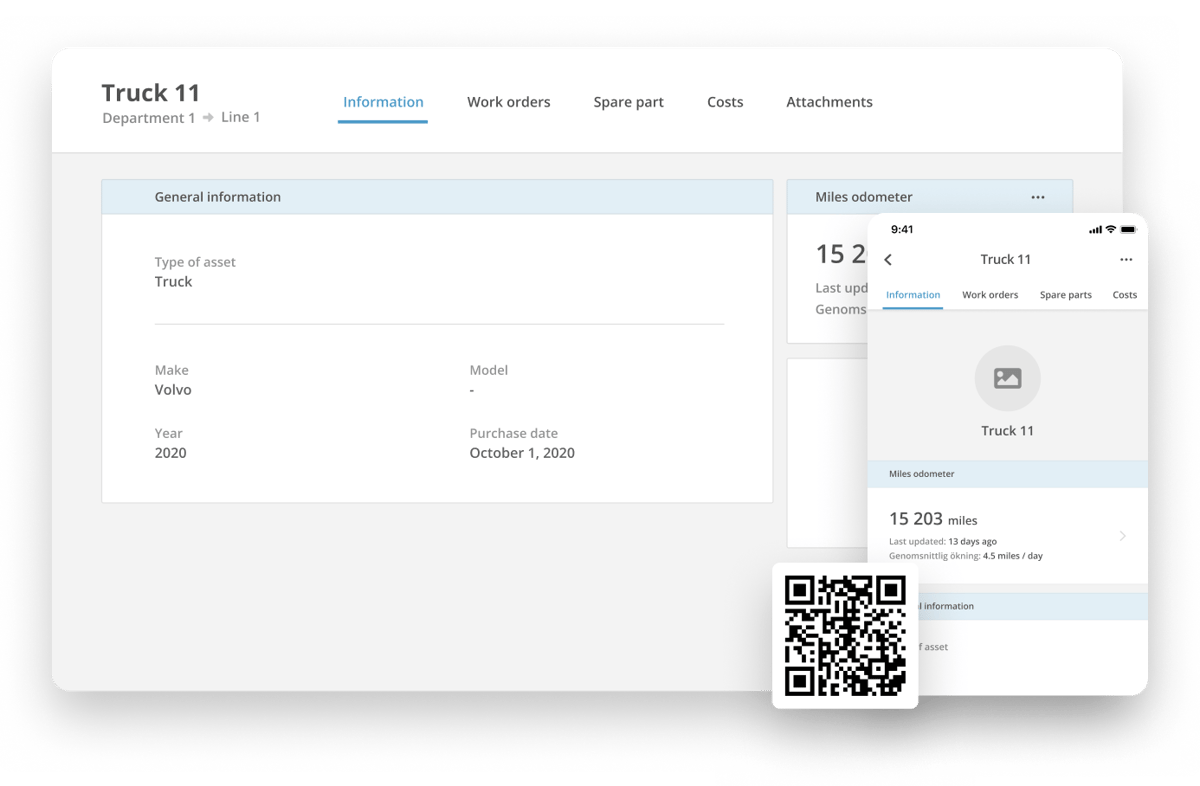This screenshot has width=1200, height=786.
Task: Open the desktop Spare part tab
Action: (628, 102)
